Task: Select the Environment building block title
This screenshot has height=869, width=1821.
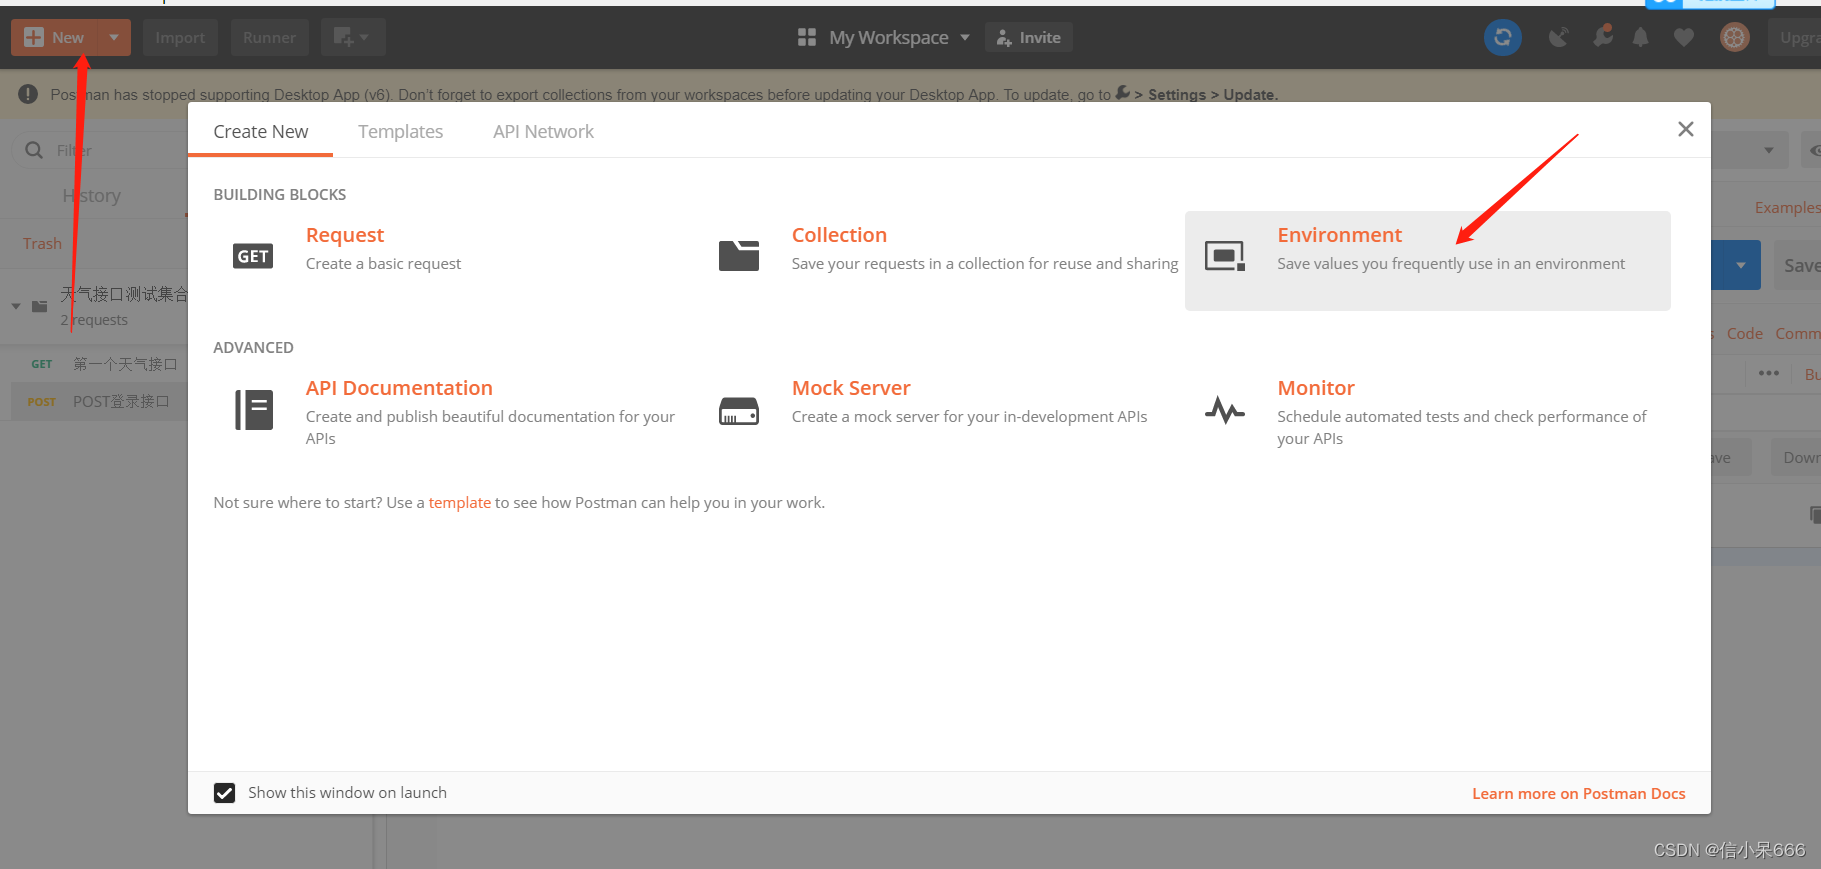Action: click(1339, 235)
